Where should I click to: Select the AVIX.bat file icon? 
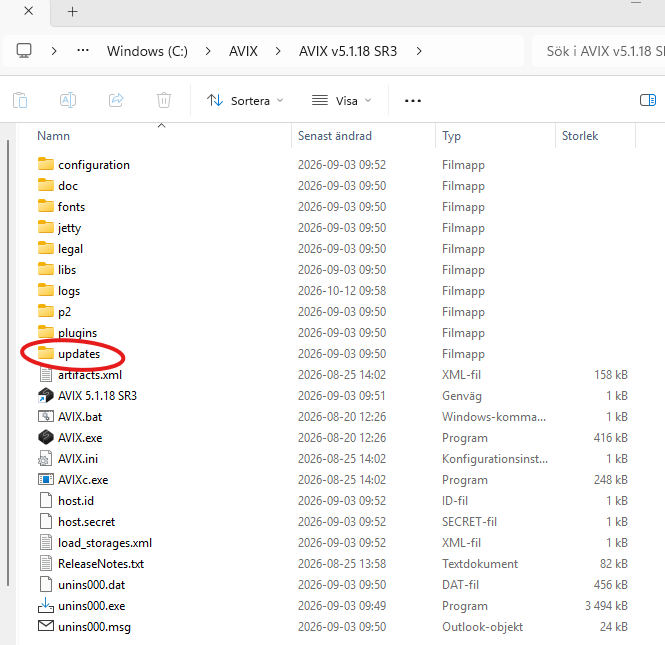click(x=46, y=416)
